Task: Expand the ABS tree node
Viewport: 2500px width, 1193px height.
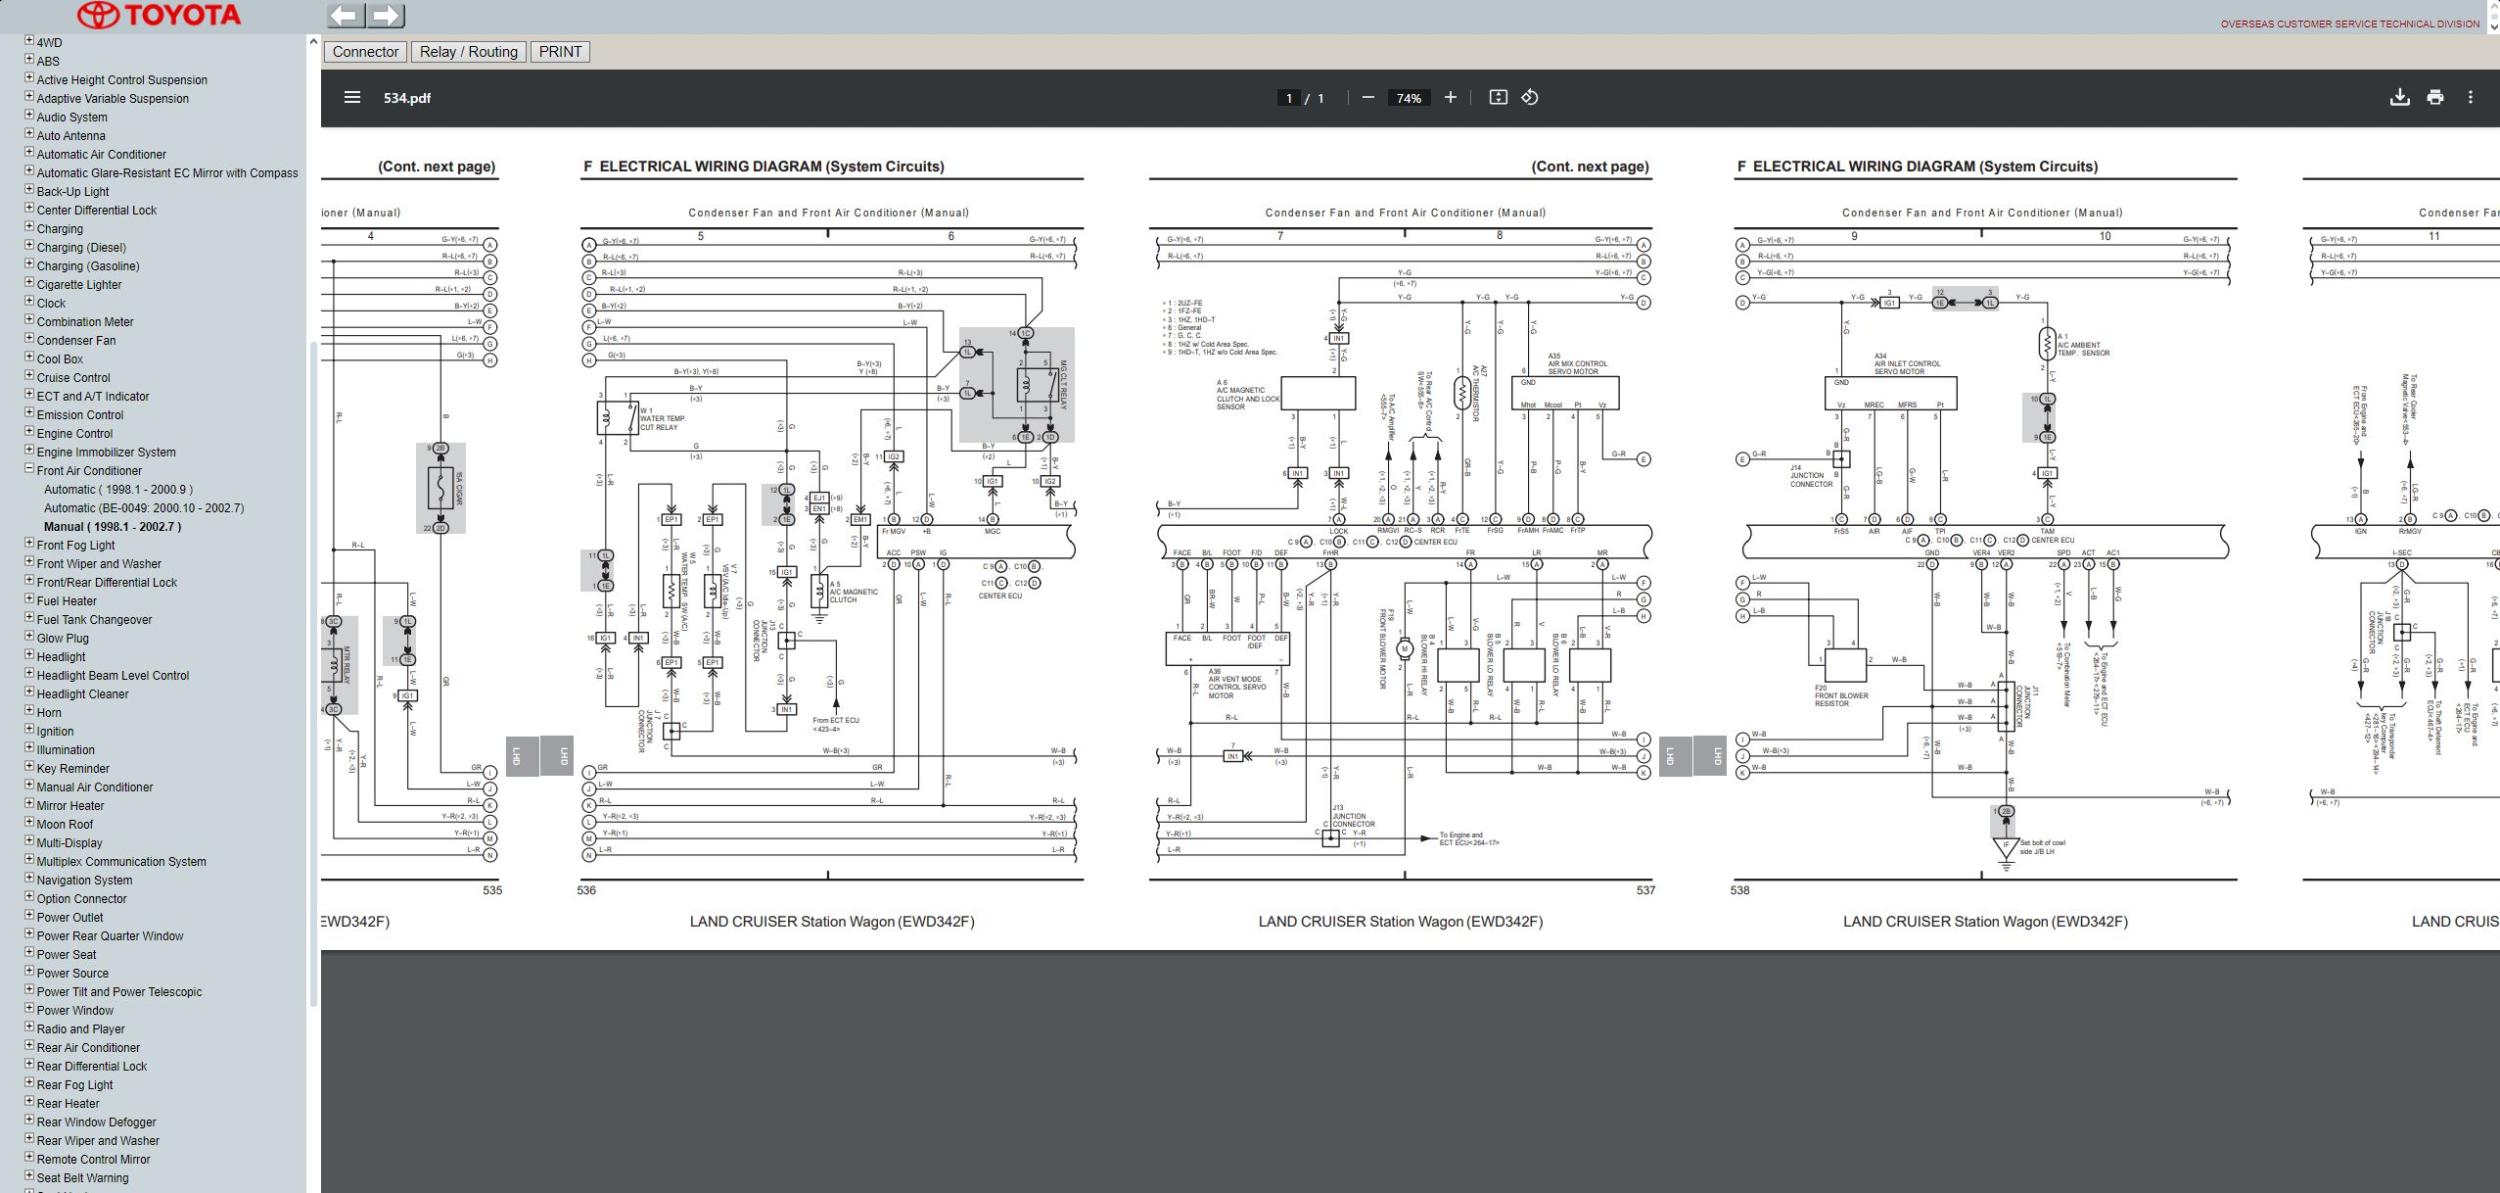Action: (29, 60)
